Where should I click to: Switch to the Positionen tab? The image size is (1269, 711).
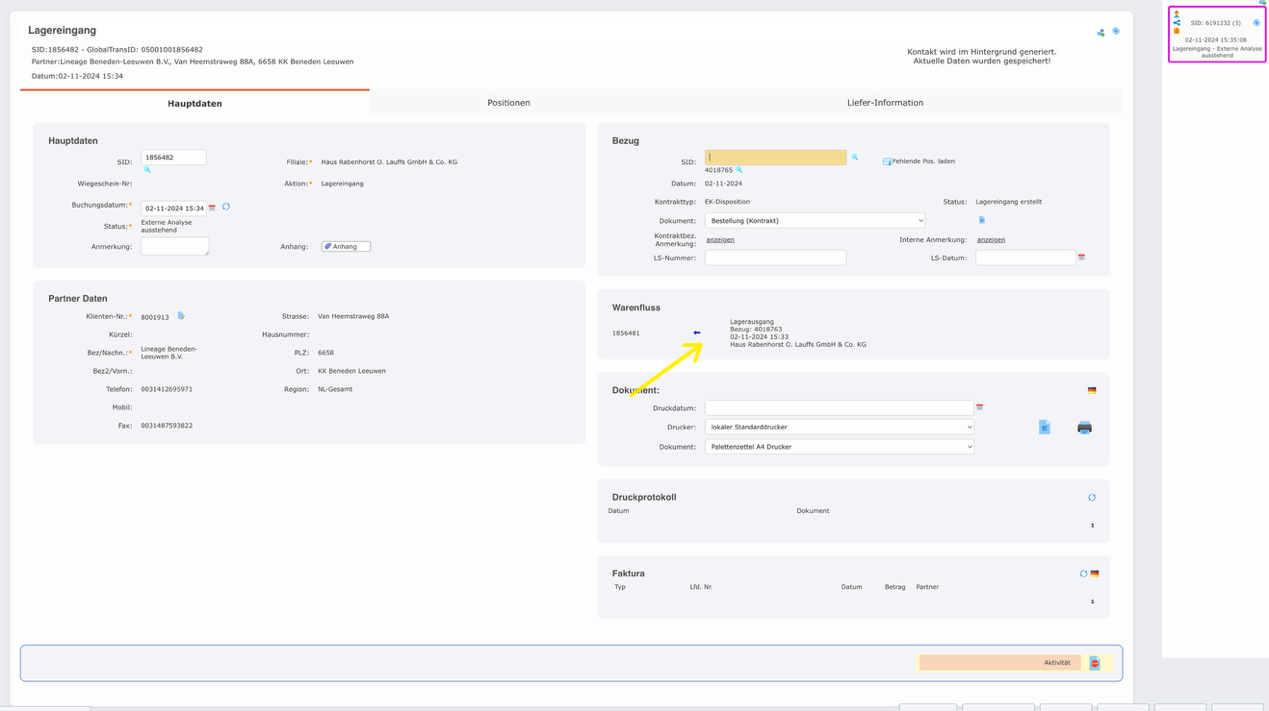508,103
